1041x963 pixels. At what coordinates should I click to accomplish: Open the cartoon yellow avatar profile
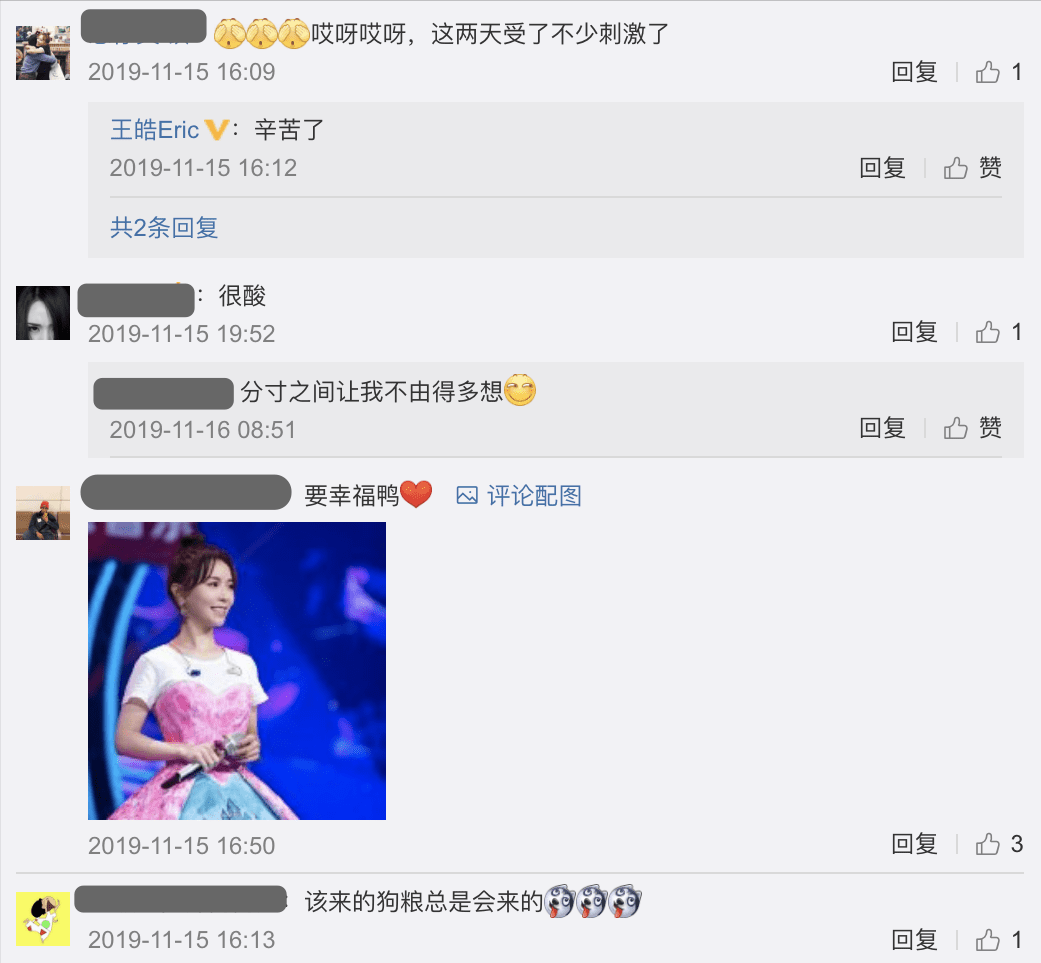pos(43,919)
